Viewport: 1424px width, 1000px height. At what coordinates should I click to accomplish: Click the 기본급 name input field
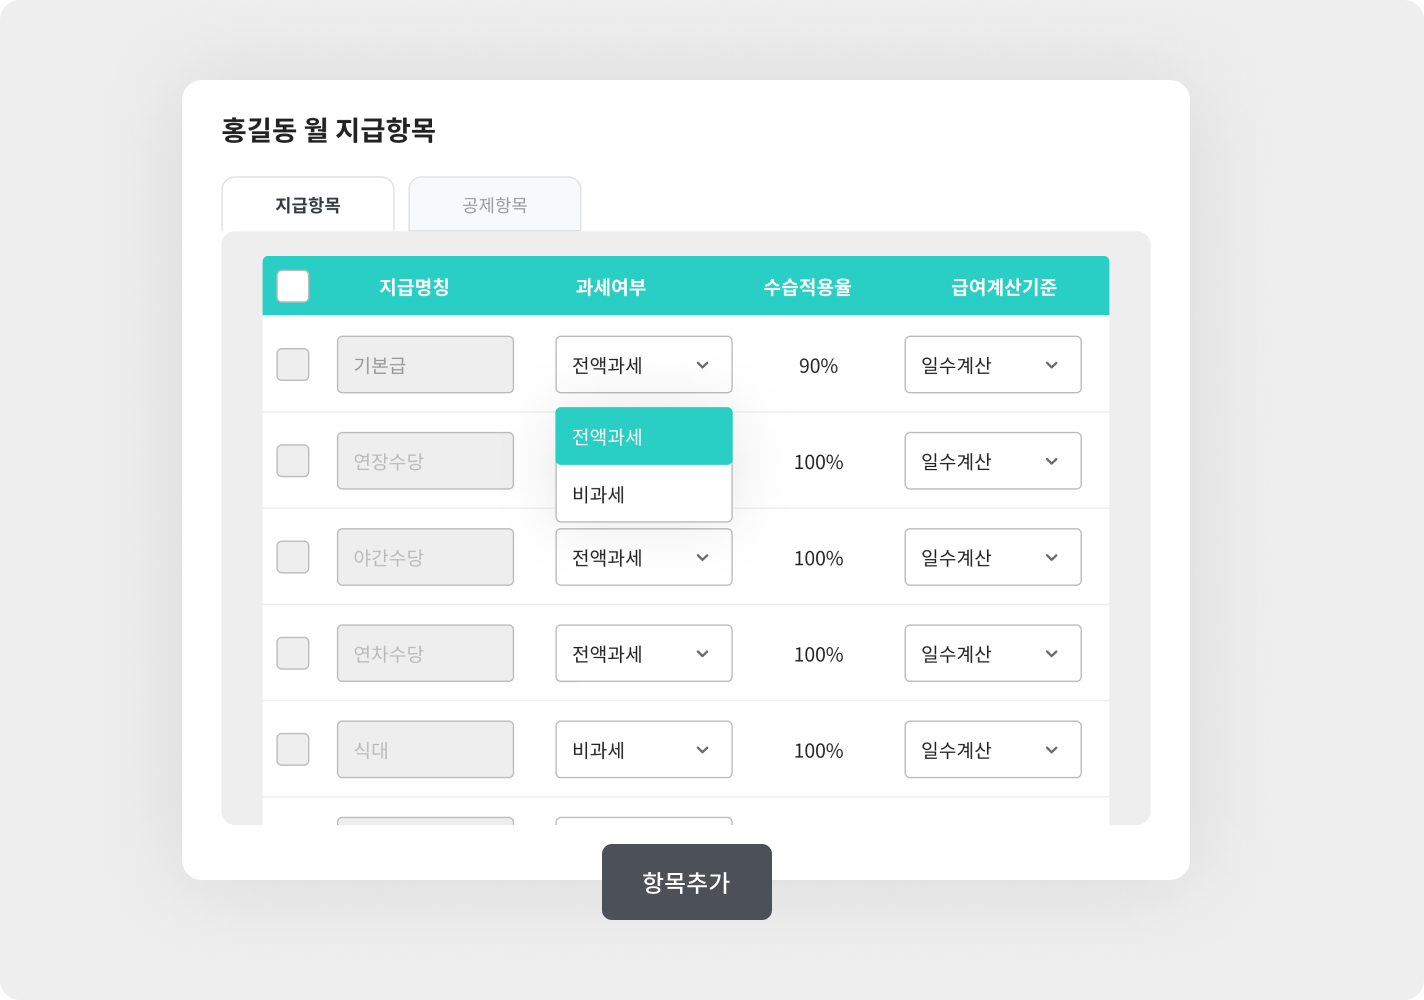coord(425,365)
